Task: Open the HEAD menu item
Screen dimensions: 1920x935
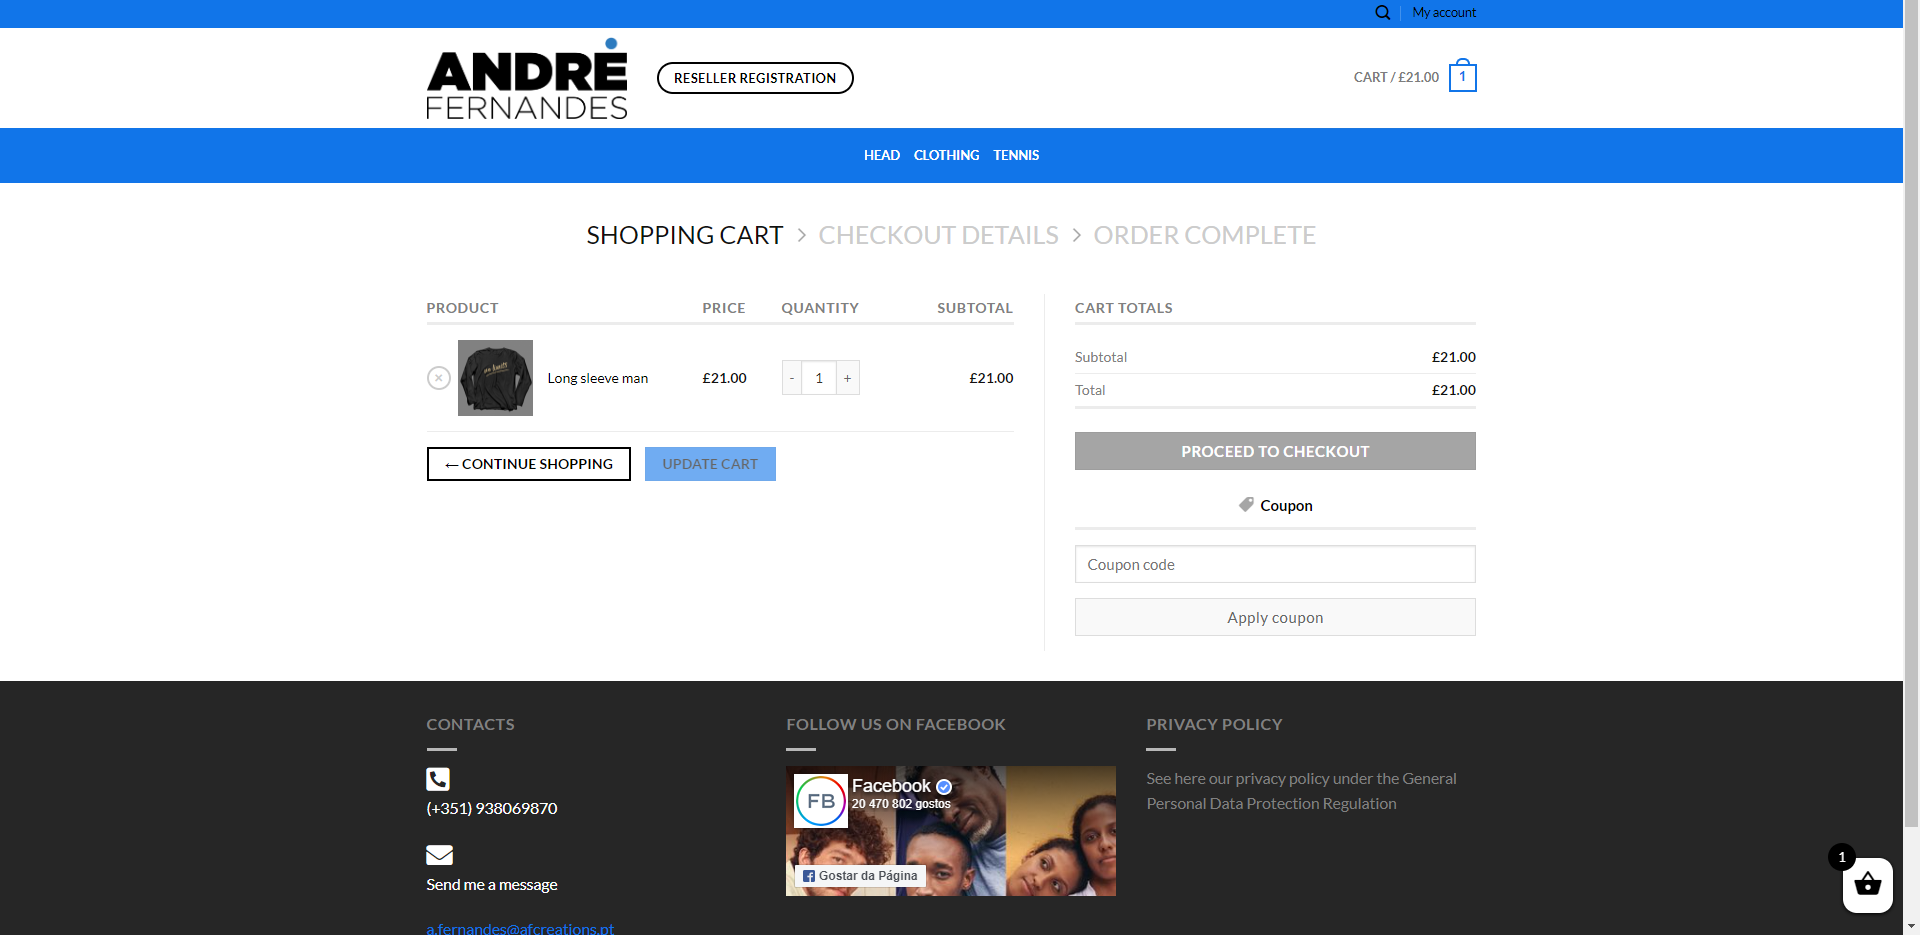Action: (881, 155)
